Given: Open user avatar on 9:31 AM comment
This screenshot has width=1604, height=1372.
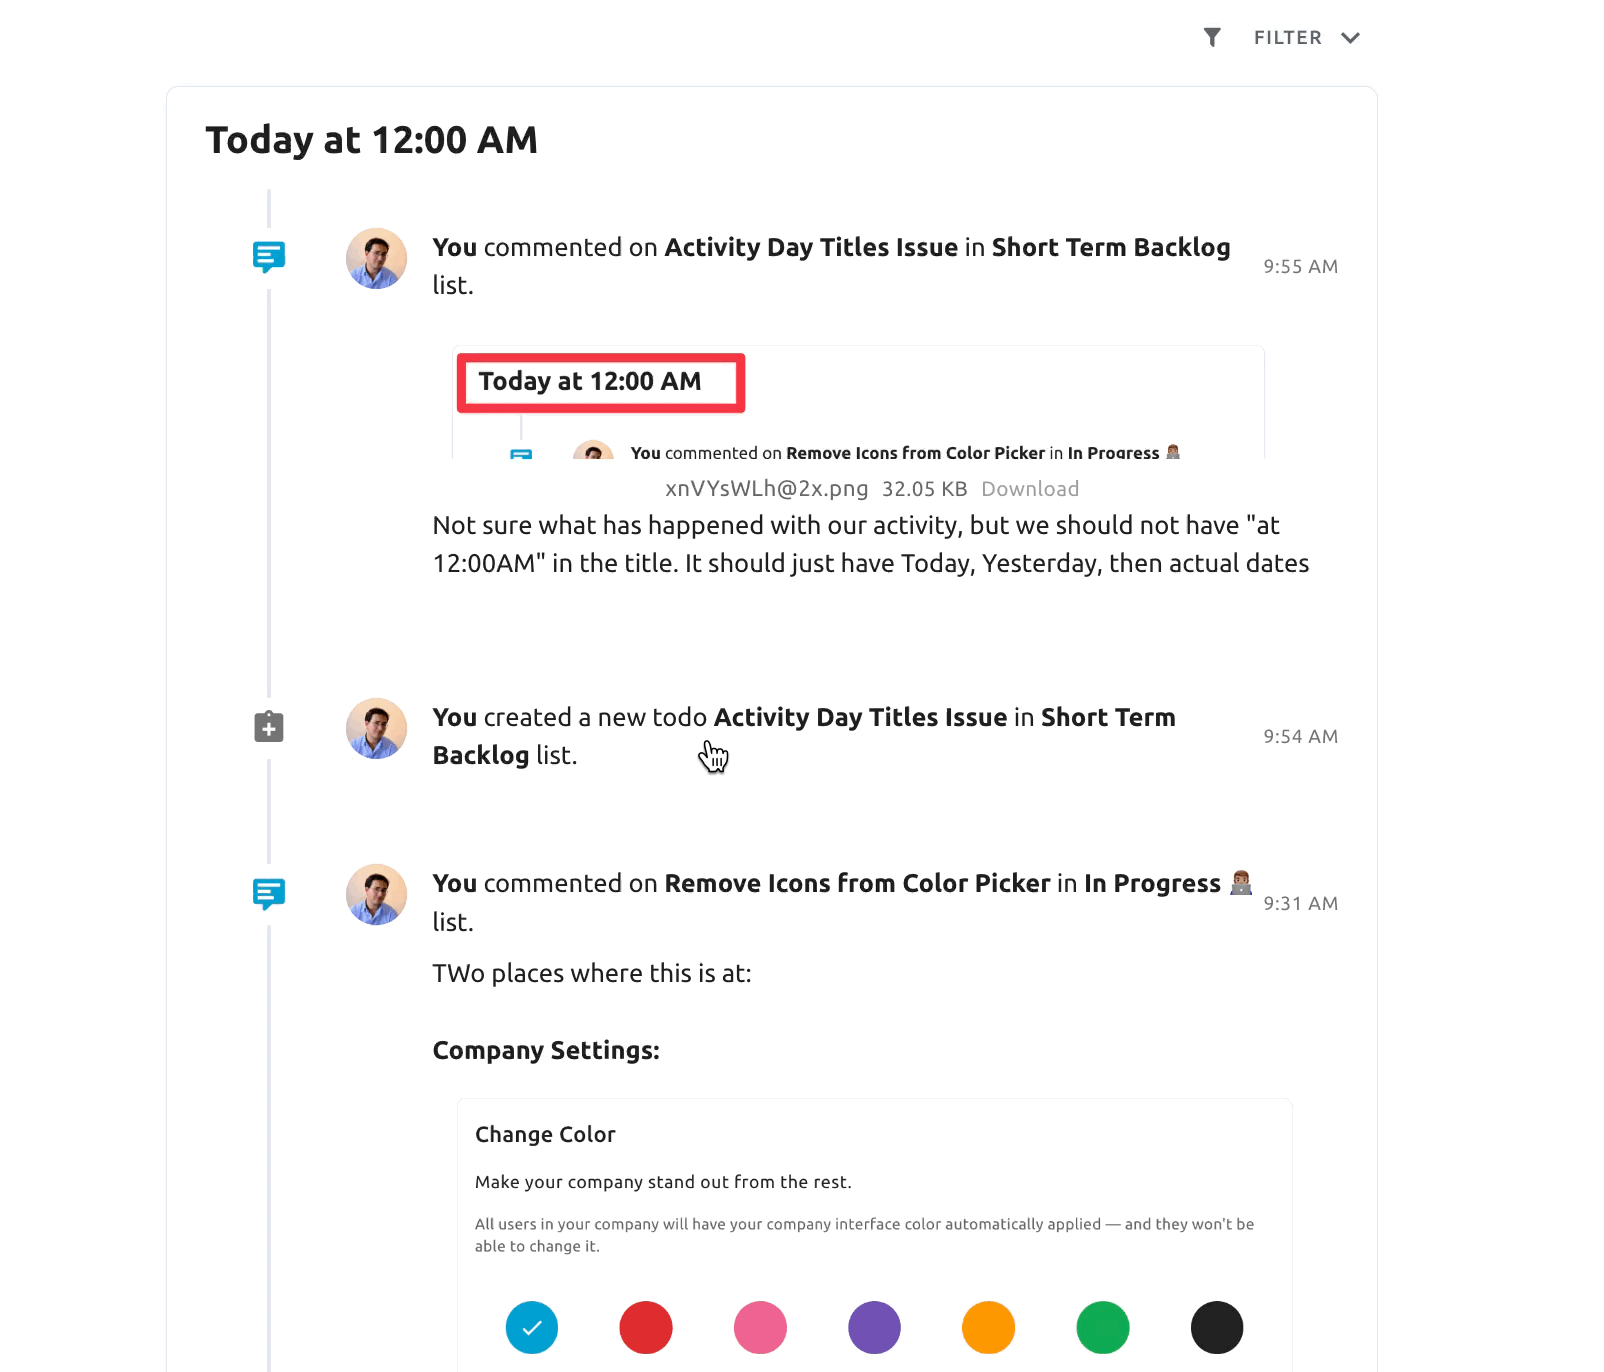Looking at the screenshot, I should coord(376,894).
